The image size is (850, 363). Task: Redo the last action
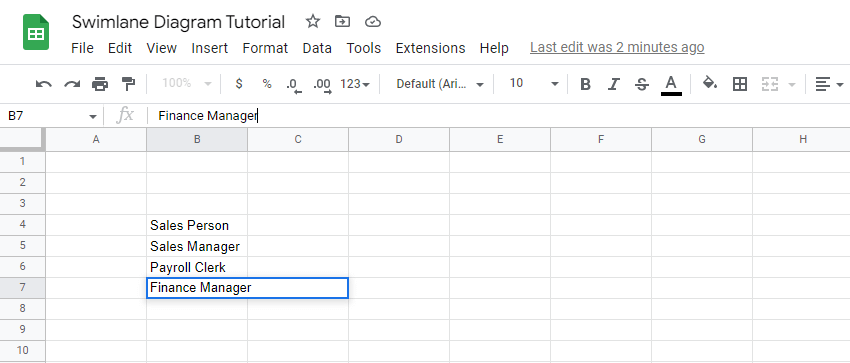72,84
